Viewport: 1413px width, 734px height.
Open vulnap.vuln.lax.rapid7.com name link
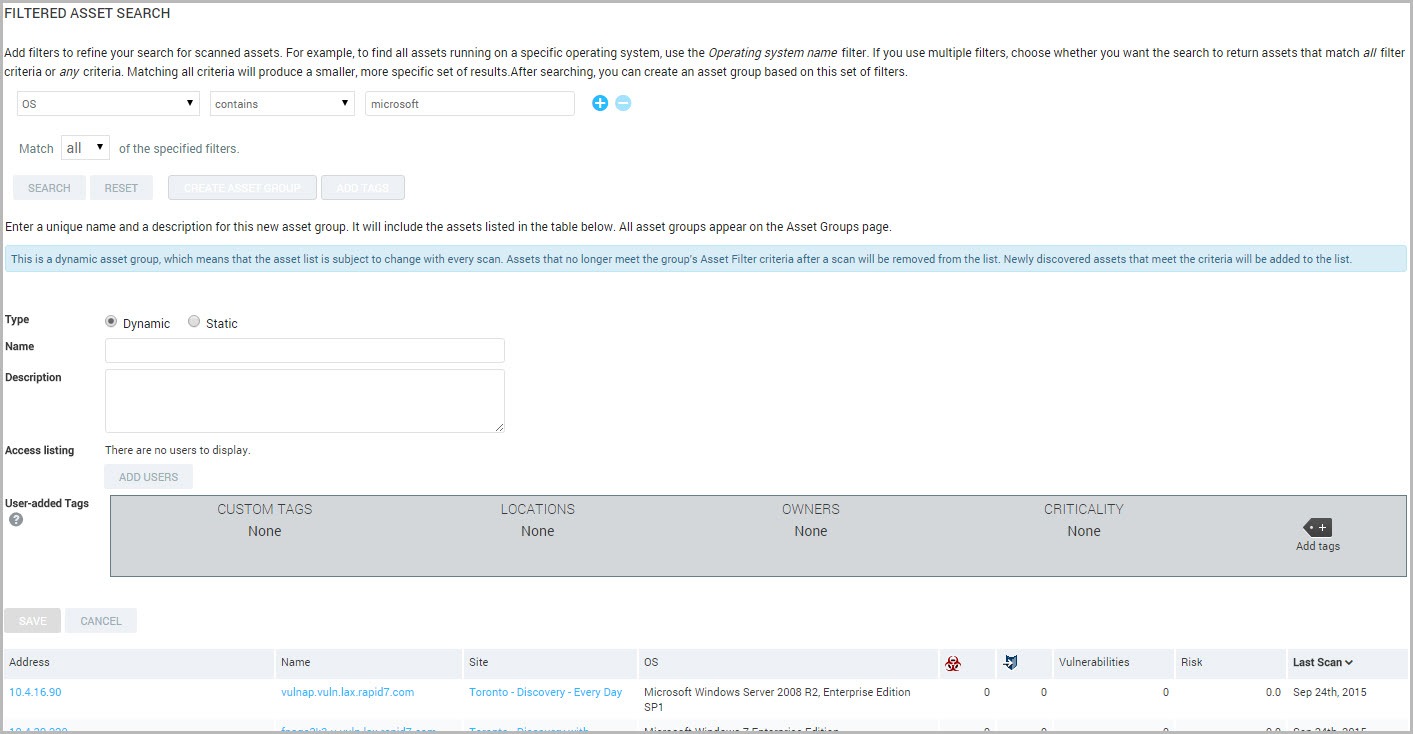click(347, 692)
